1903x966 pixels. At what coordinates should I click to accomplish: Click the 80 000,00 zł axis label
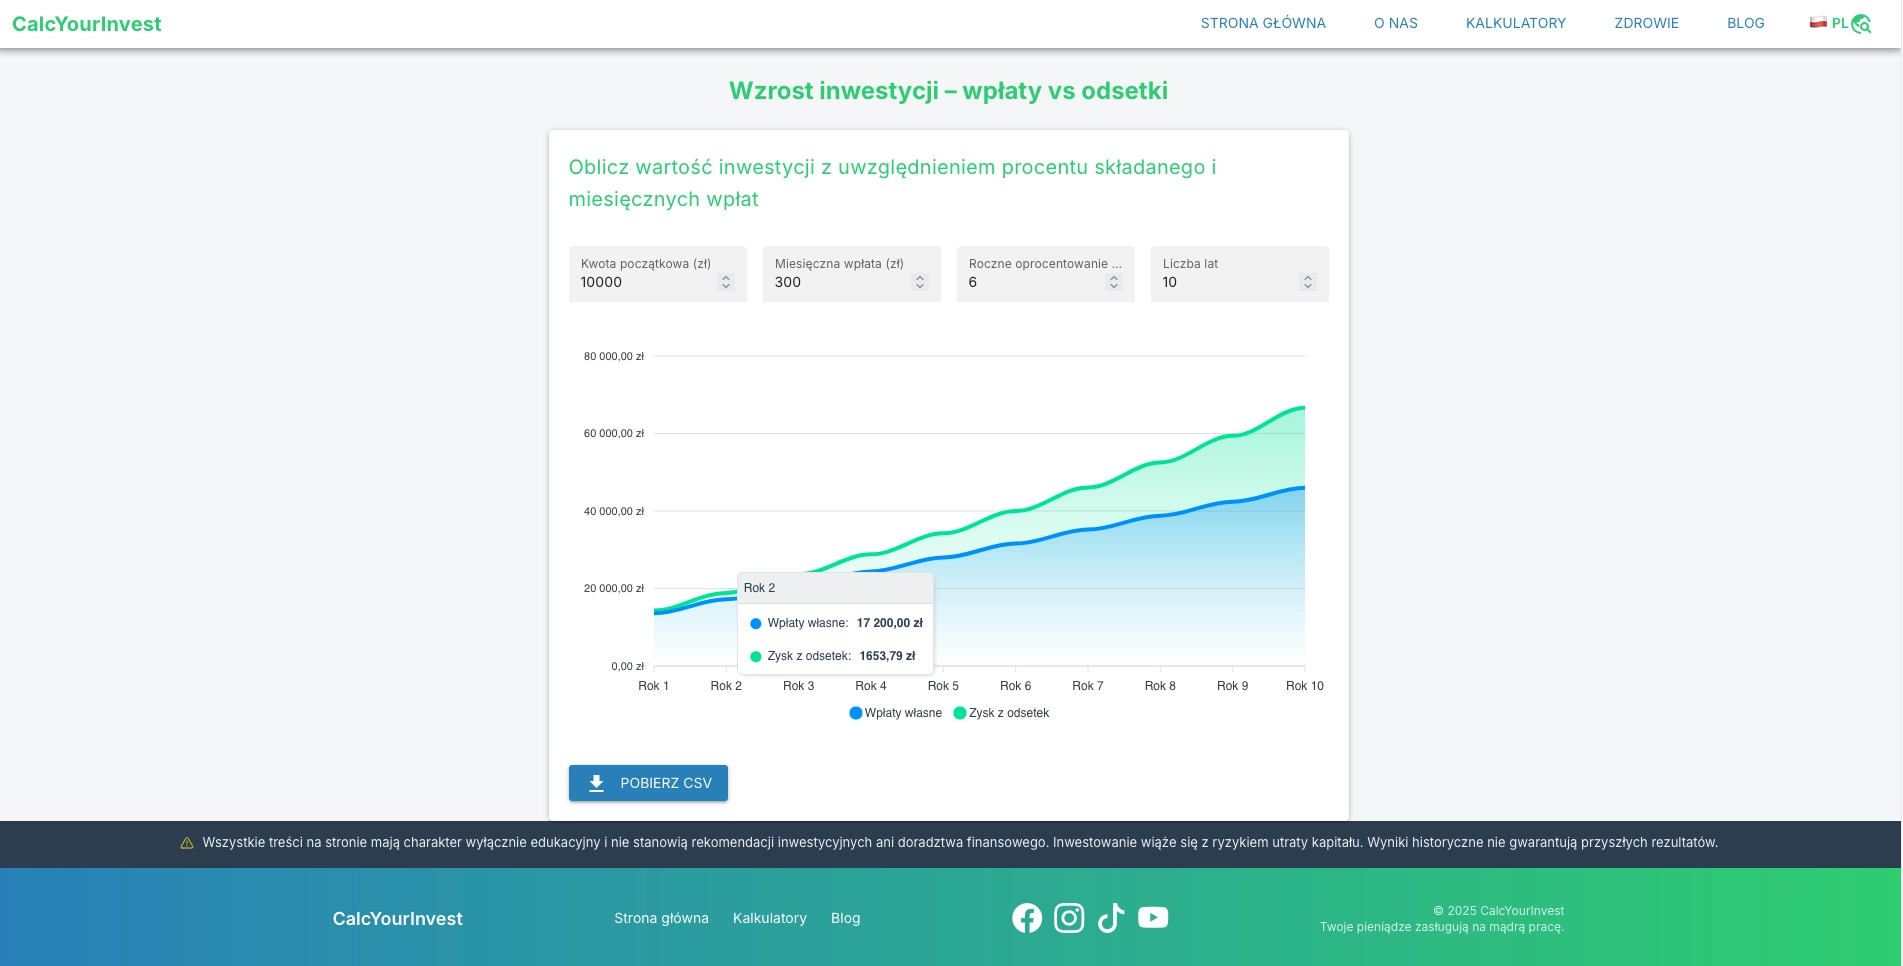614,356
